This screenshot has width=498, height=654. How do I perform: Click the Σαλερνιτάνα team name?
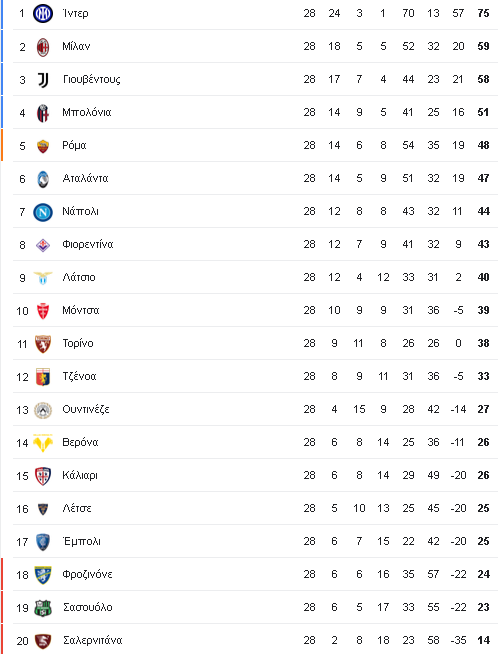click(93, 640)
